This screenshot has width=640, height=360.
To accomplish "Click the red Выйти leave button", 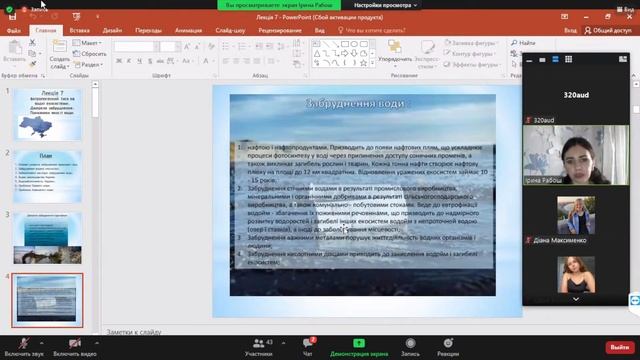I will 620,347.
